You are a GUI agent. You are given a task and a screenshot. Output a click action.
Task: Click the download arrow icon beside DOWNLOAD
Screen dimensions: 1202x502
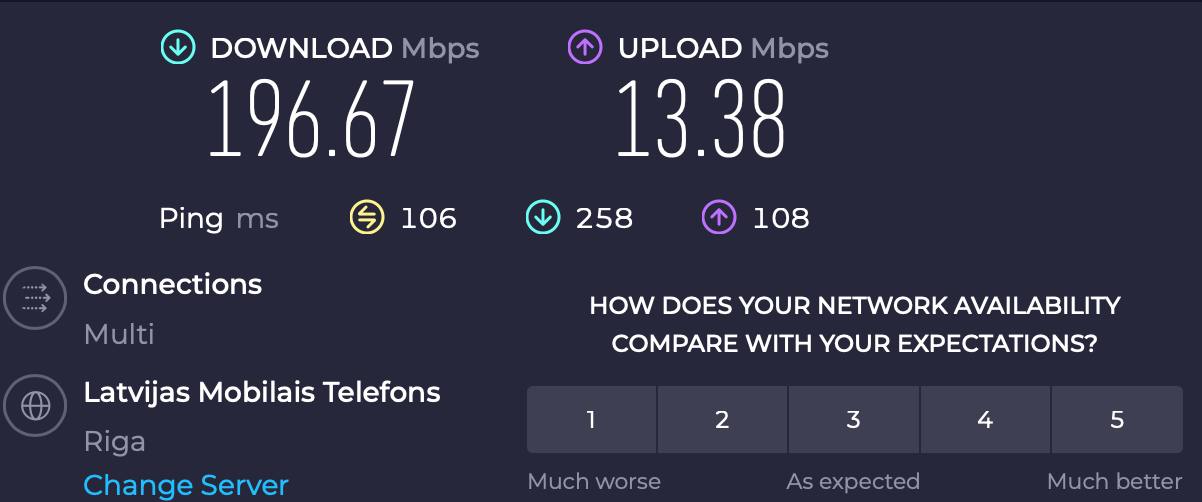(177, 47)
